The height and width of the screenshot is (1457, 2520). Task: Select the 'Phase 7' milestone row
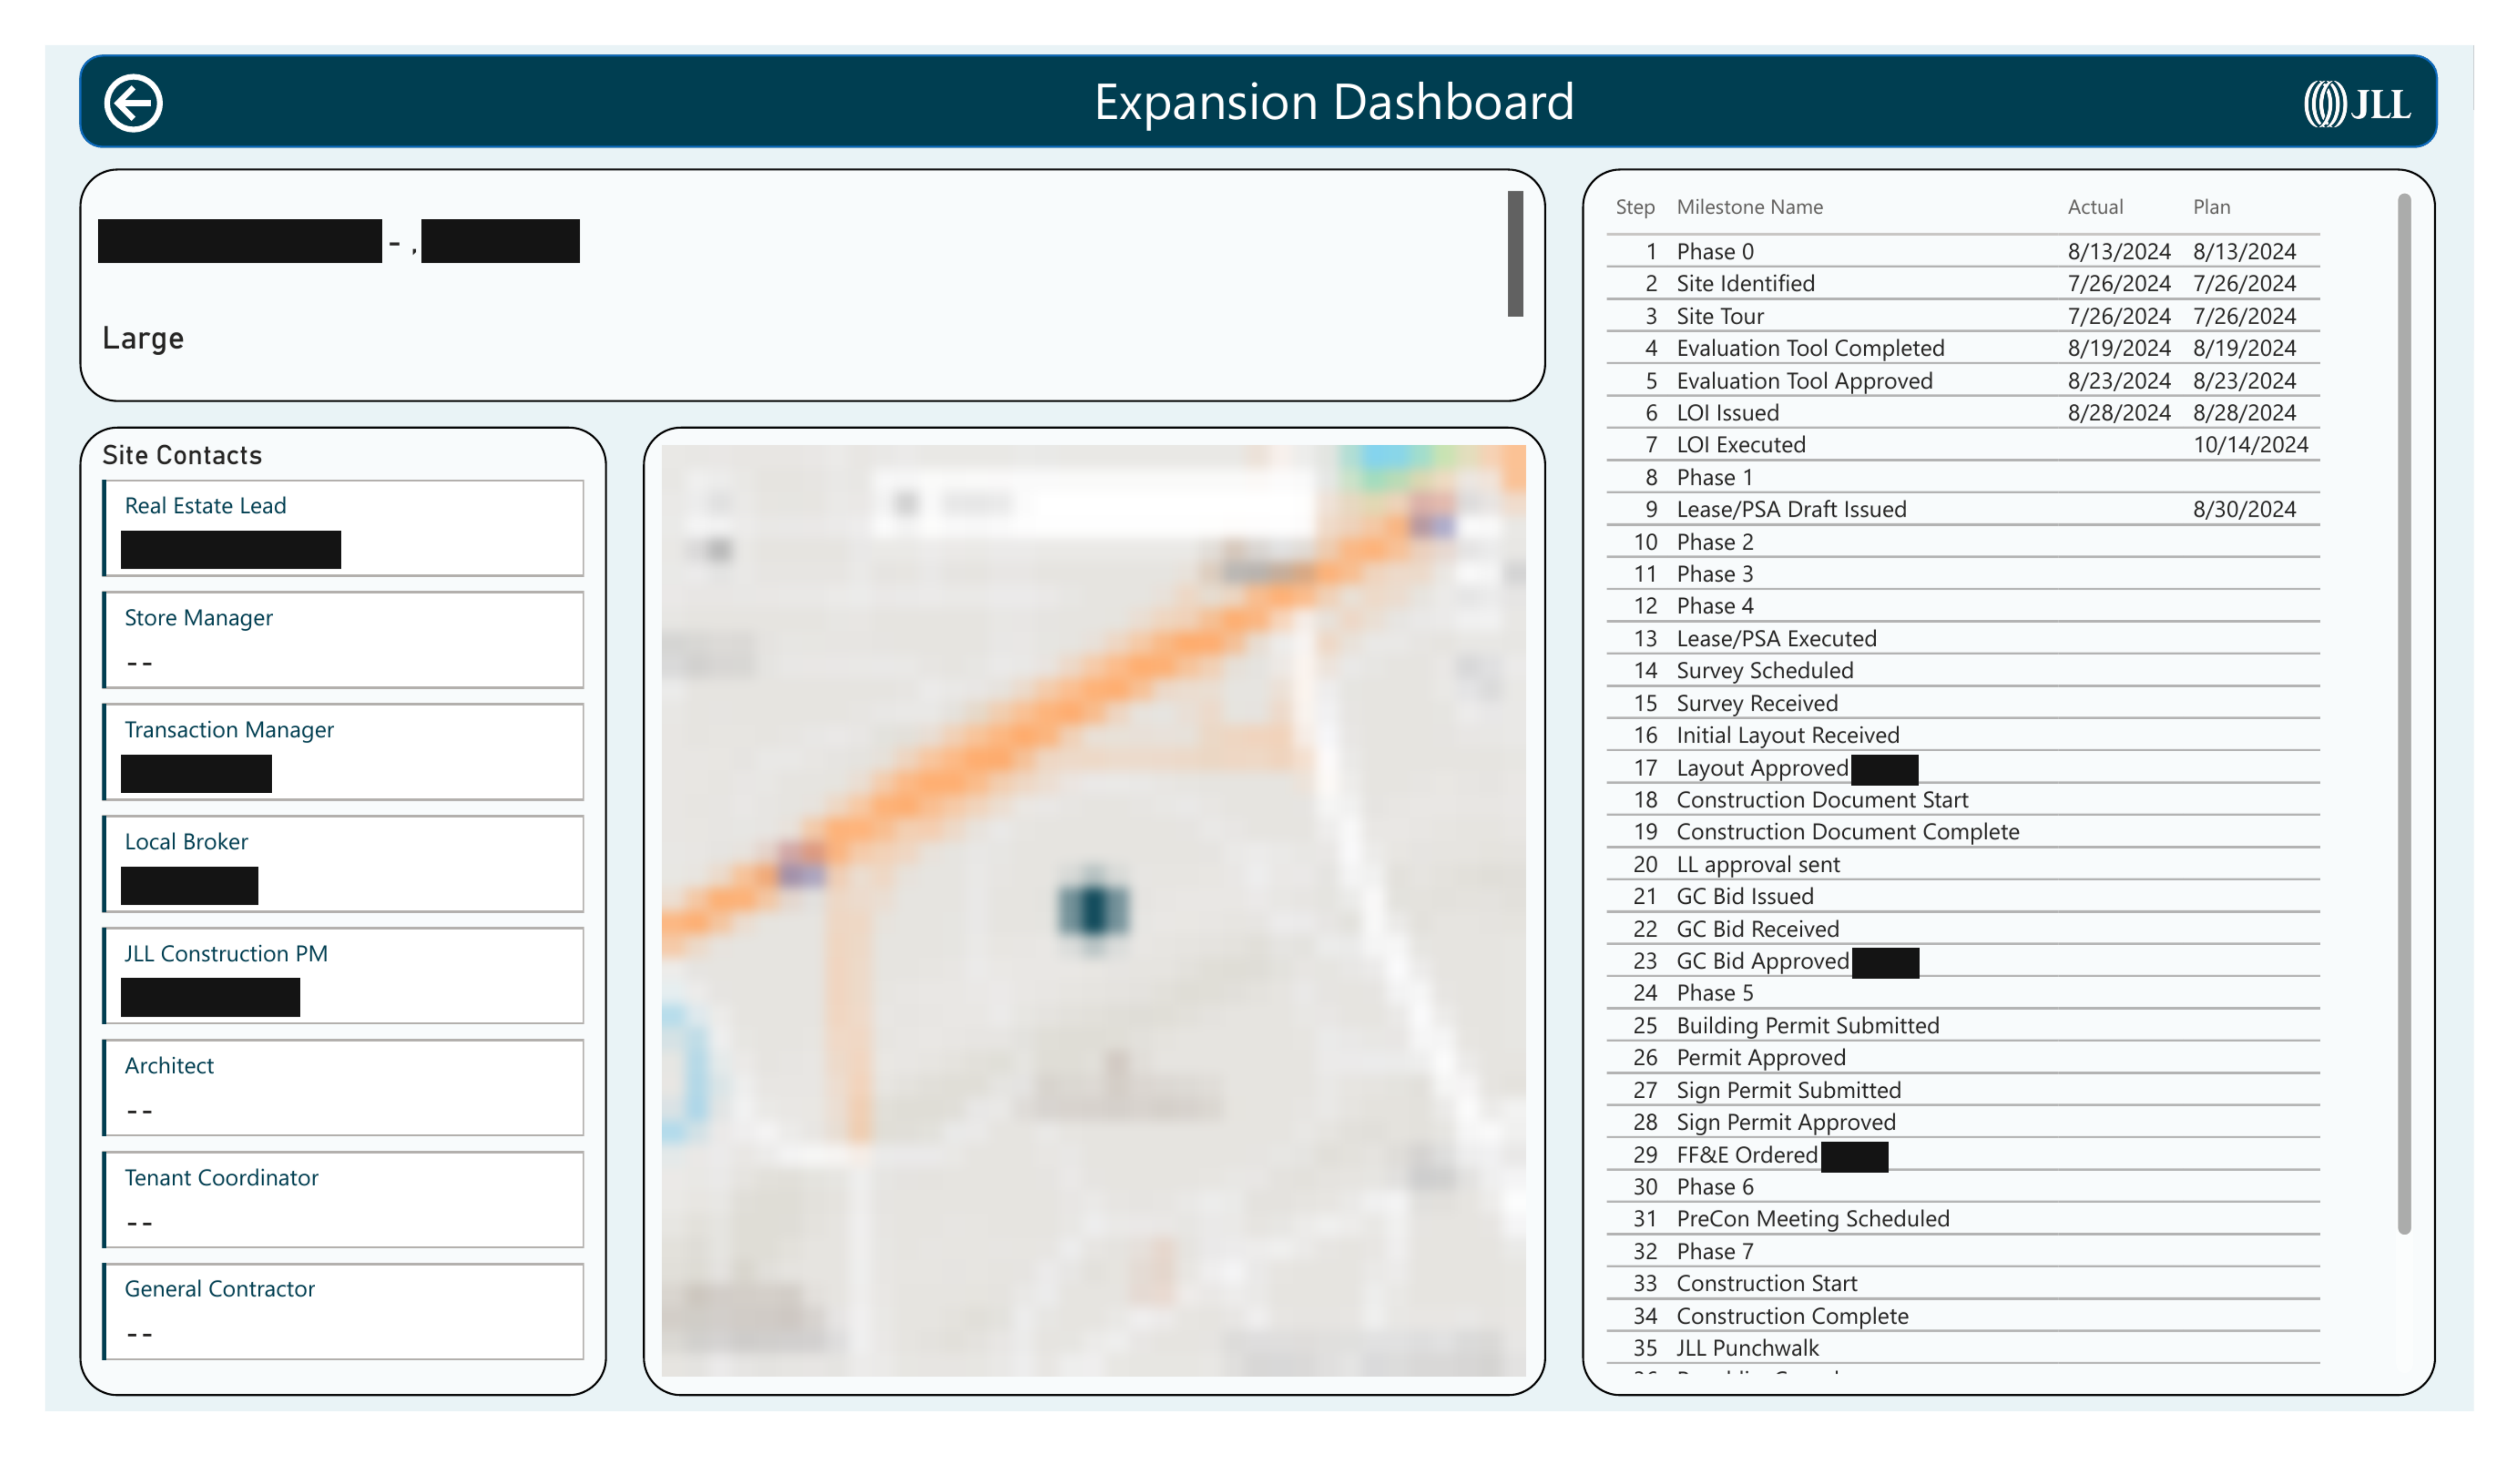point(1963,1251)
